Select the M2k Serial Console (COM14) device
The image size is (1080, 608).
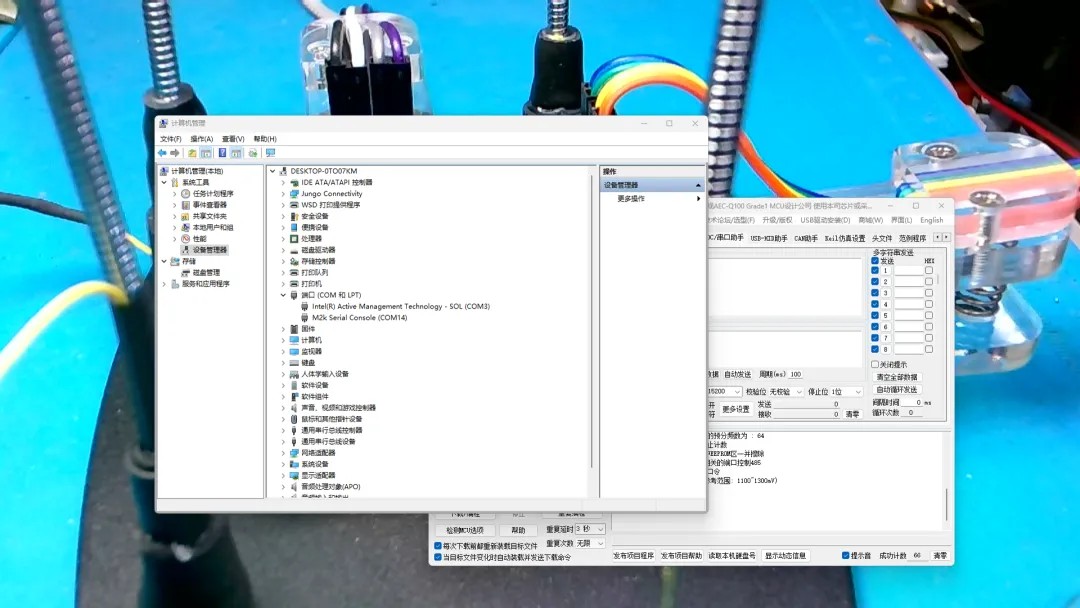click(359, 318)
